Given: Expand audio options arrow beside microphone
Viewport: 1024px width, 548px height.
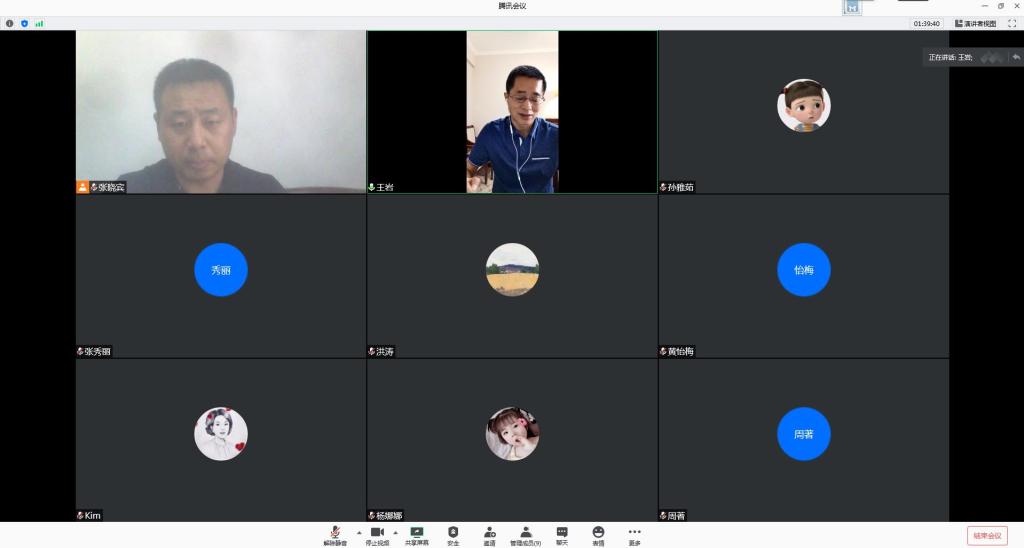Looking at the screenshot, I should click(358, 532).
